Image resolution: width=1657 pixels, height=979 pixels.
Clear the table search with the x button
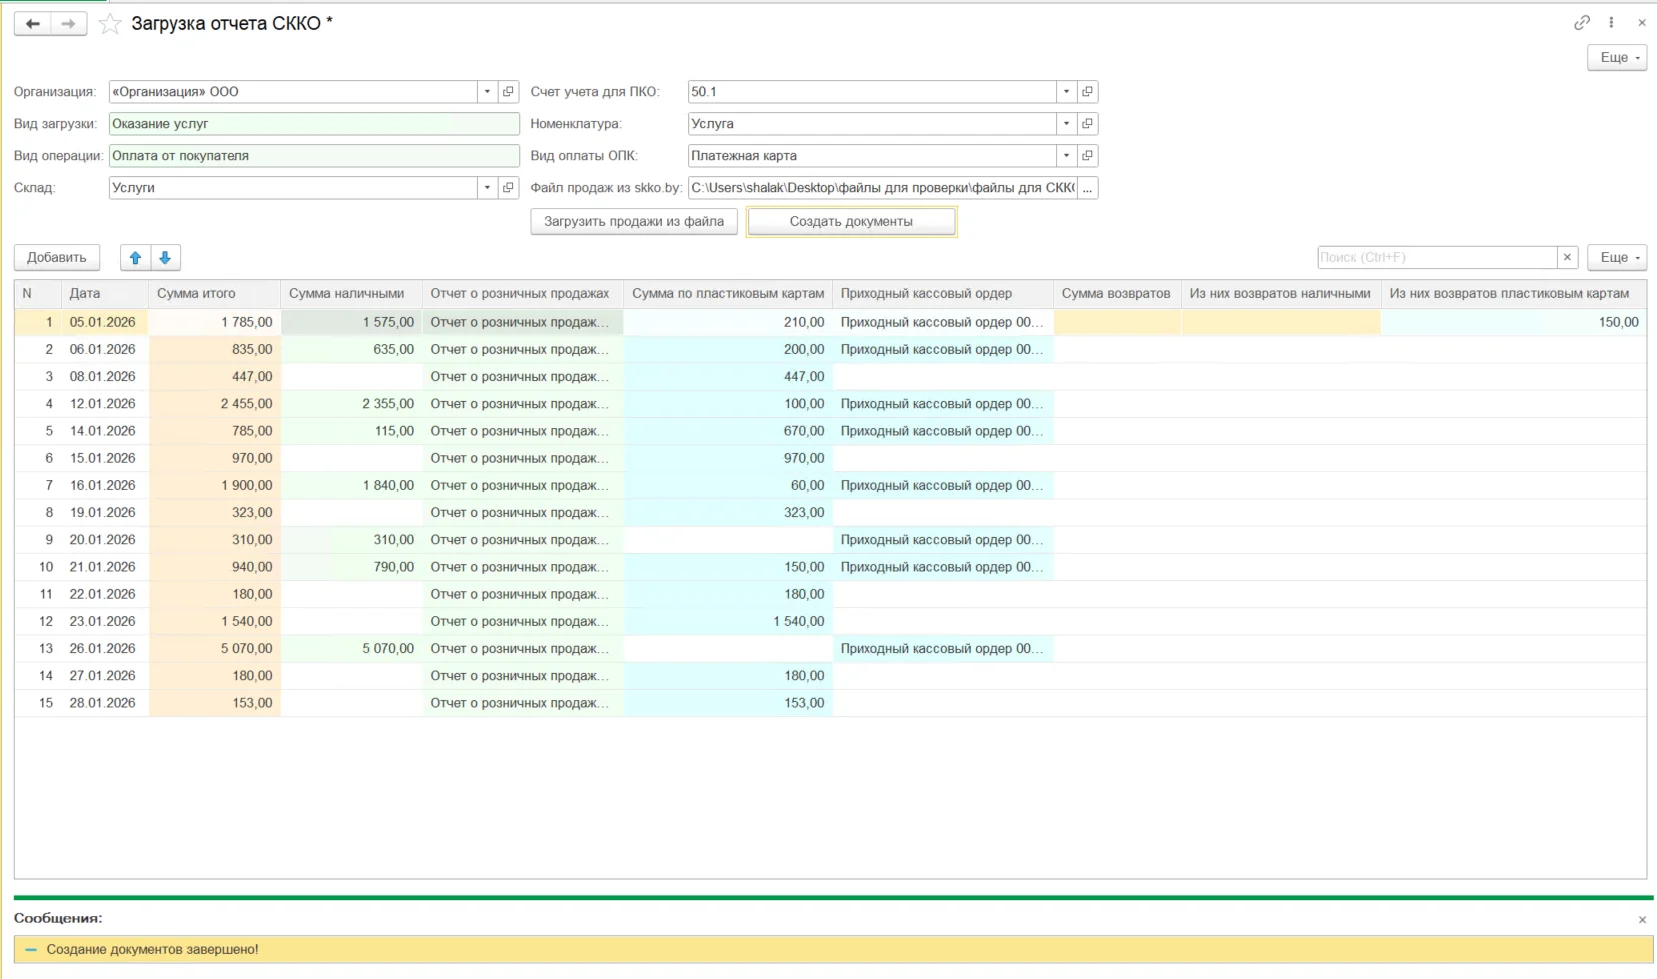[1567, 257]
